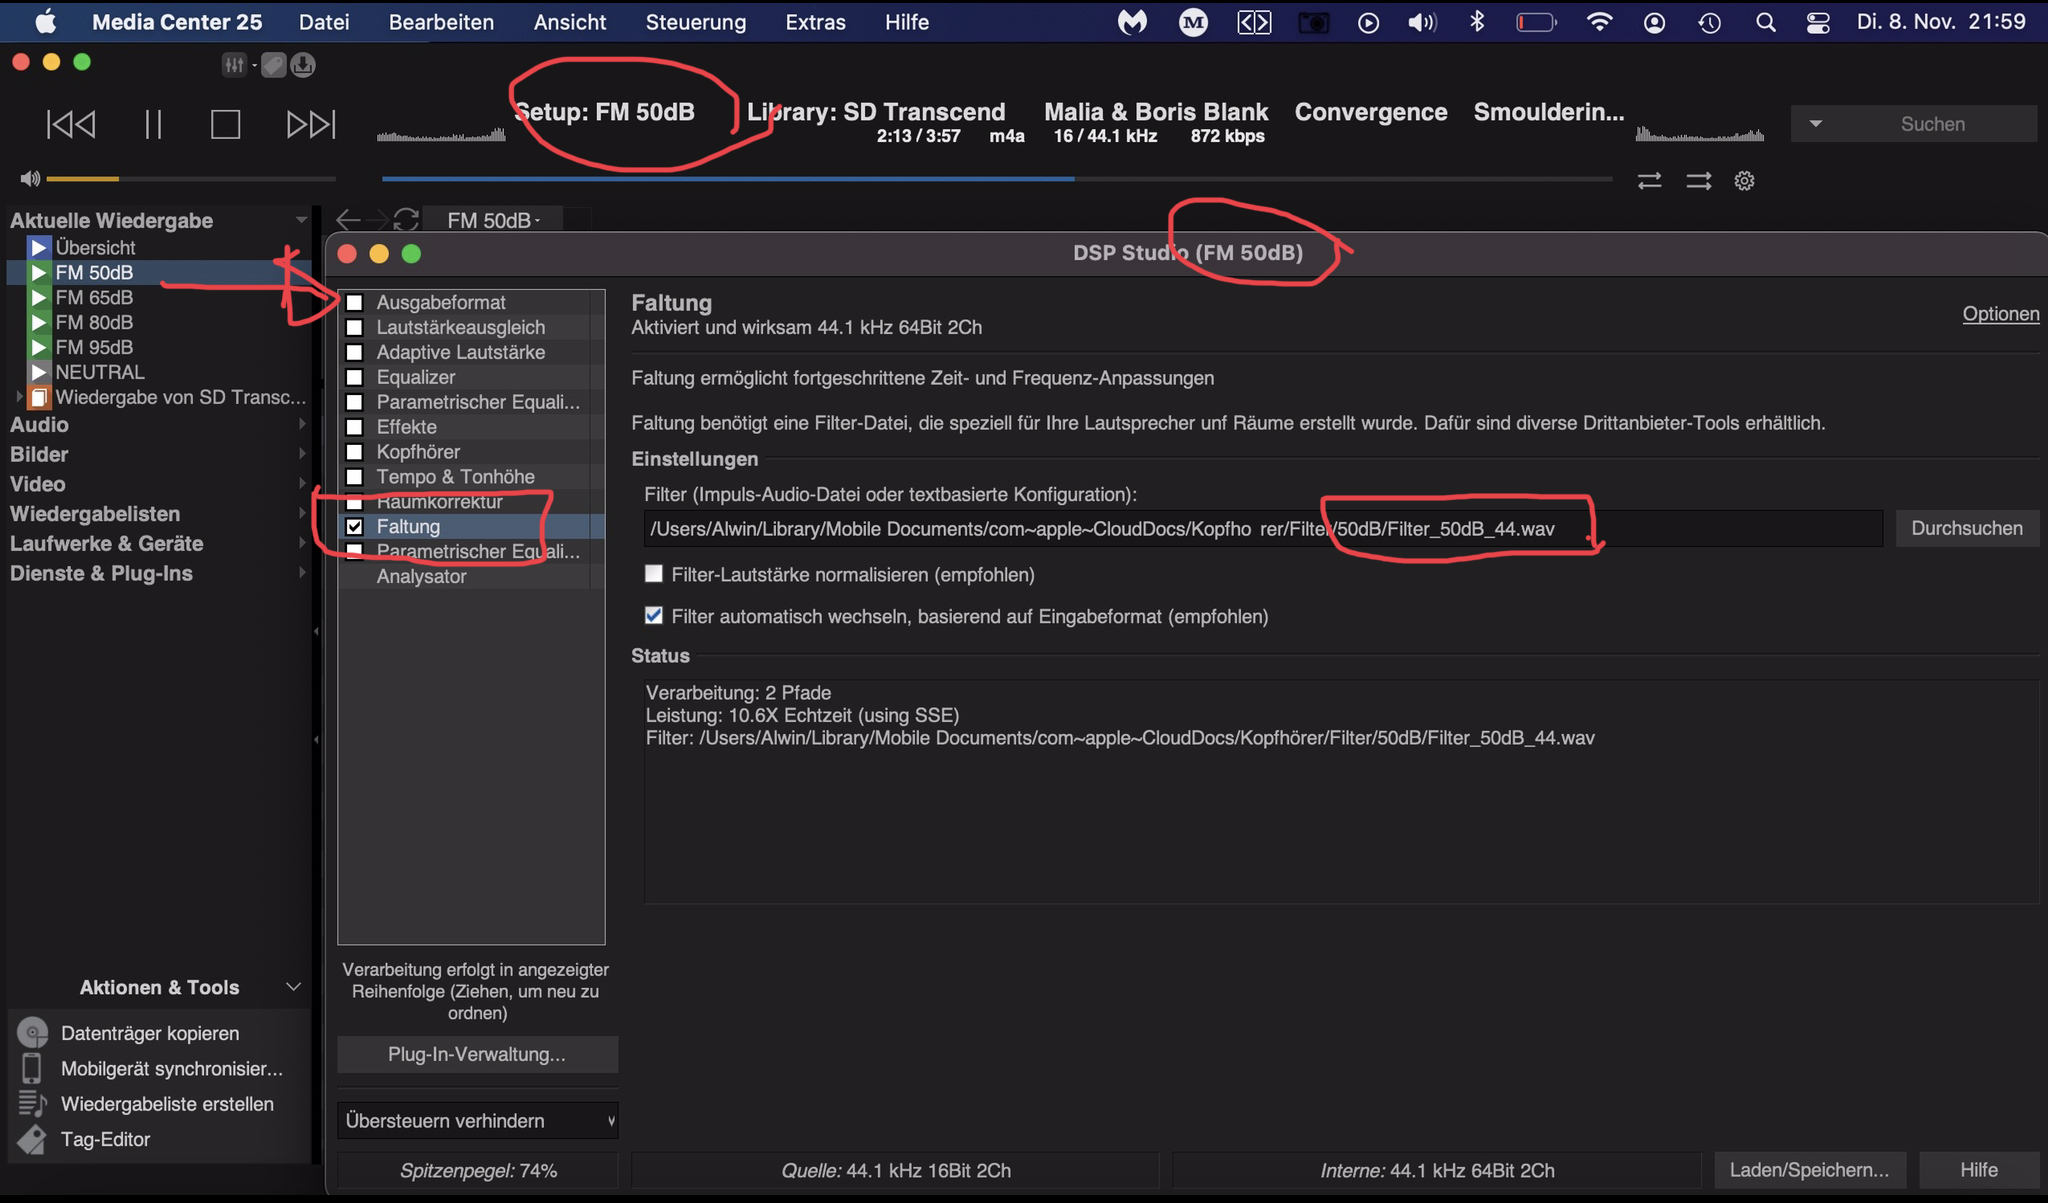Open the Bearbeiten menu
The width and height of the screenshot is (2048, 1203).
[x=441, y=22]
